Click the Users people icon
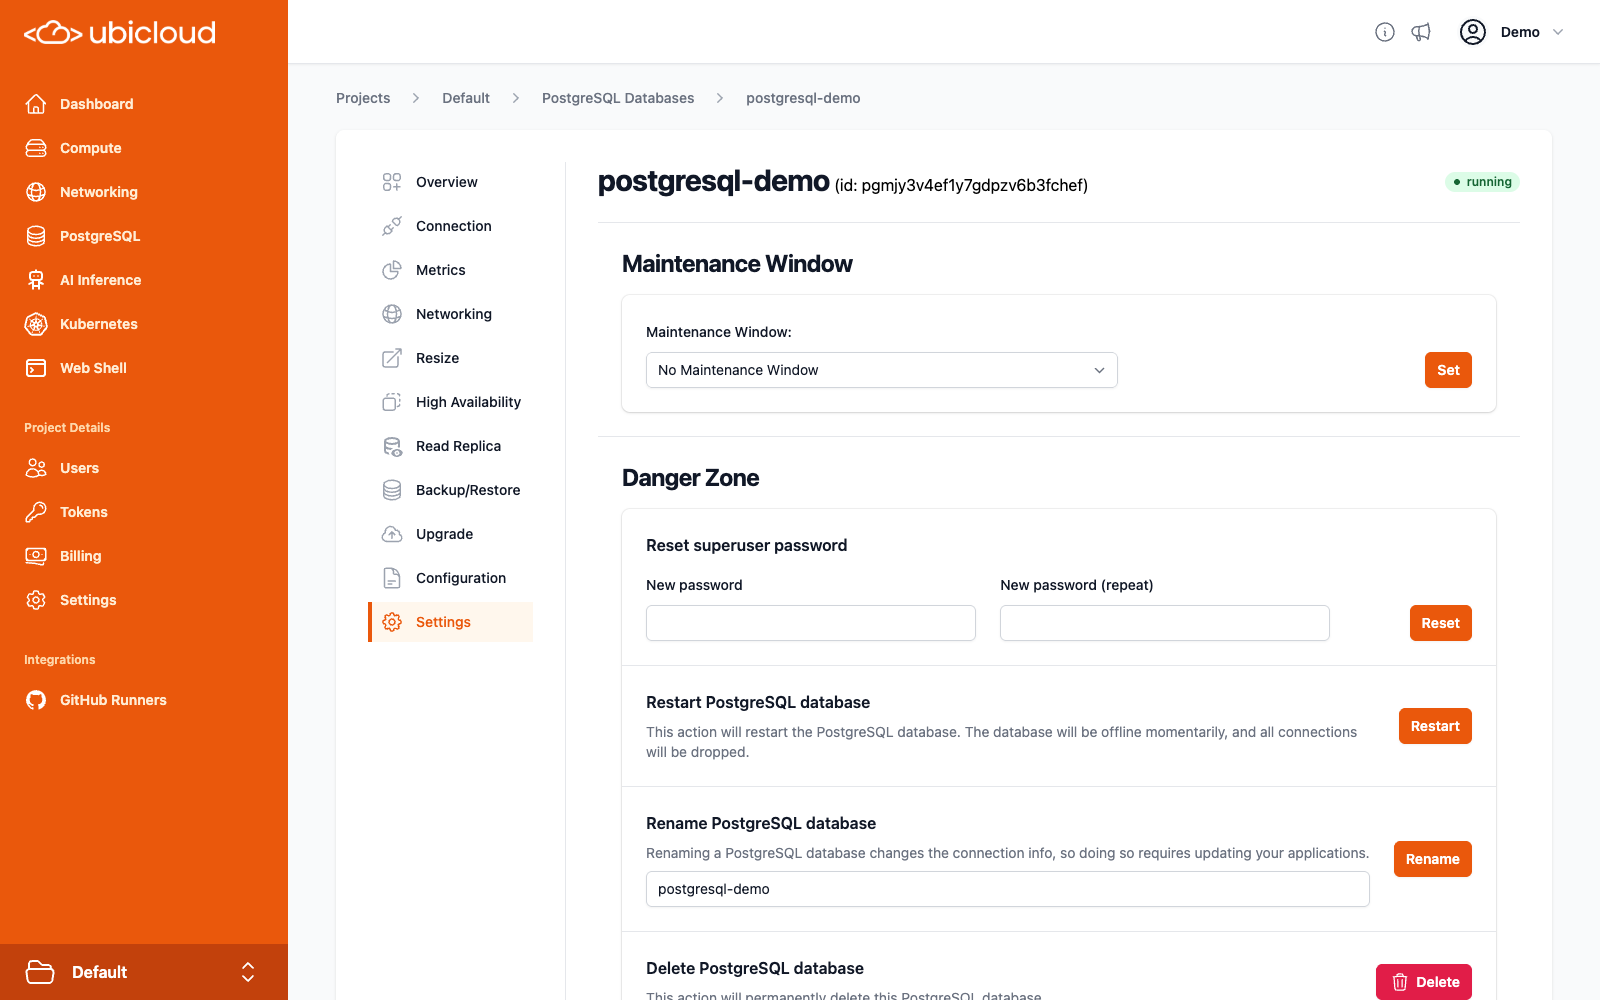This screenshot has height=1000, width=1600. [36, 468]
